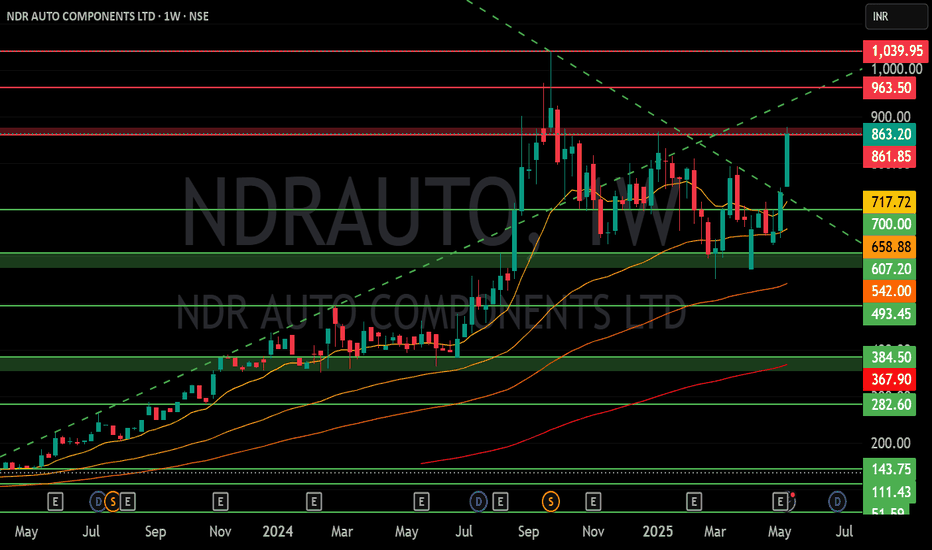Image resolution: width=932 pixels, height=550 pixels.
Task: Click the 143.75 green price label
Action: coord(890,469)
